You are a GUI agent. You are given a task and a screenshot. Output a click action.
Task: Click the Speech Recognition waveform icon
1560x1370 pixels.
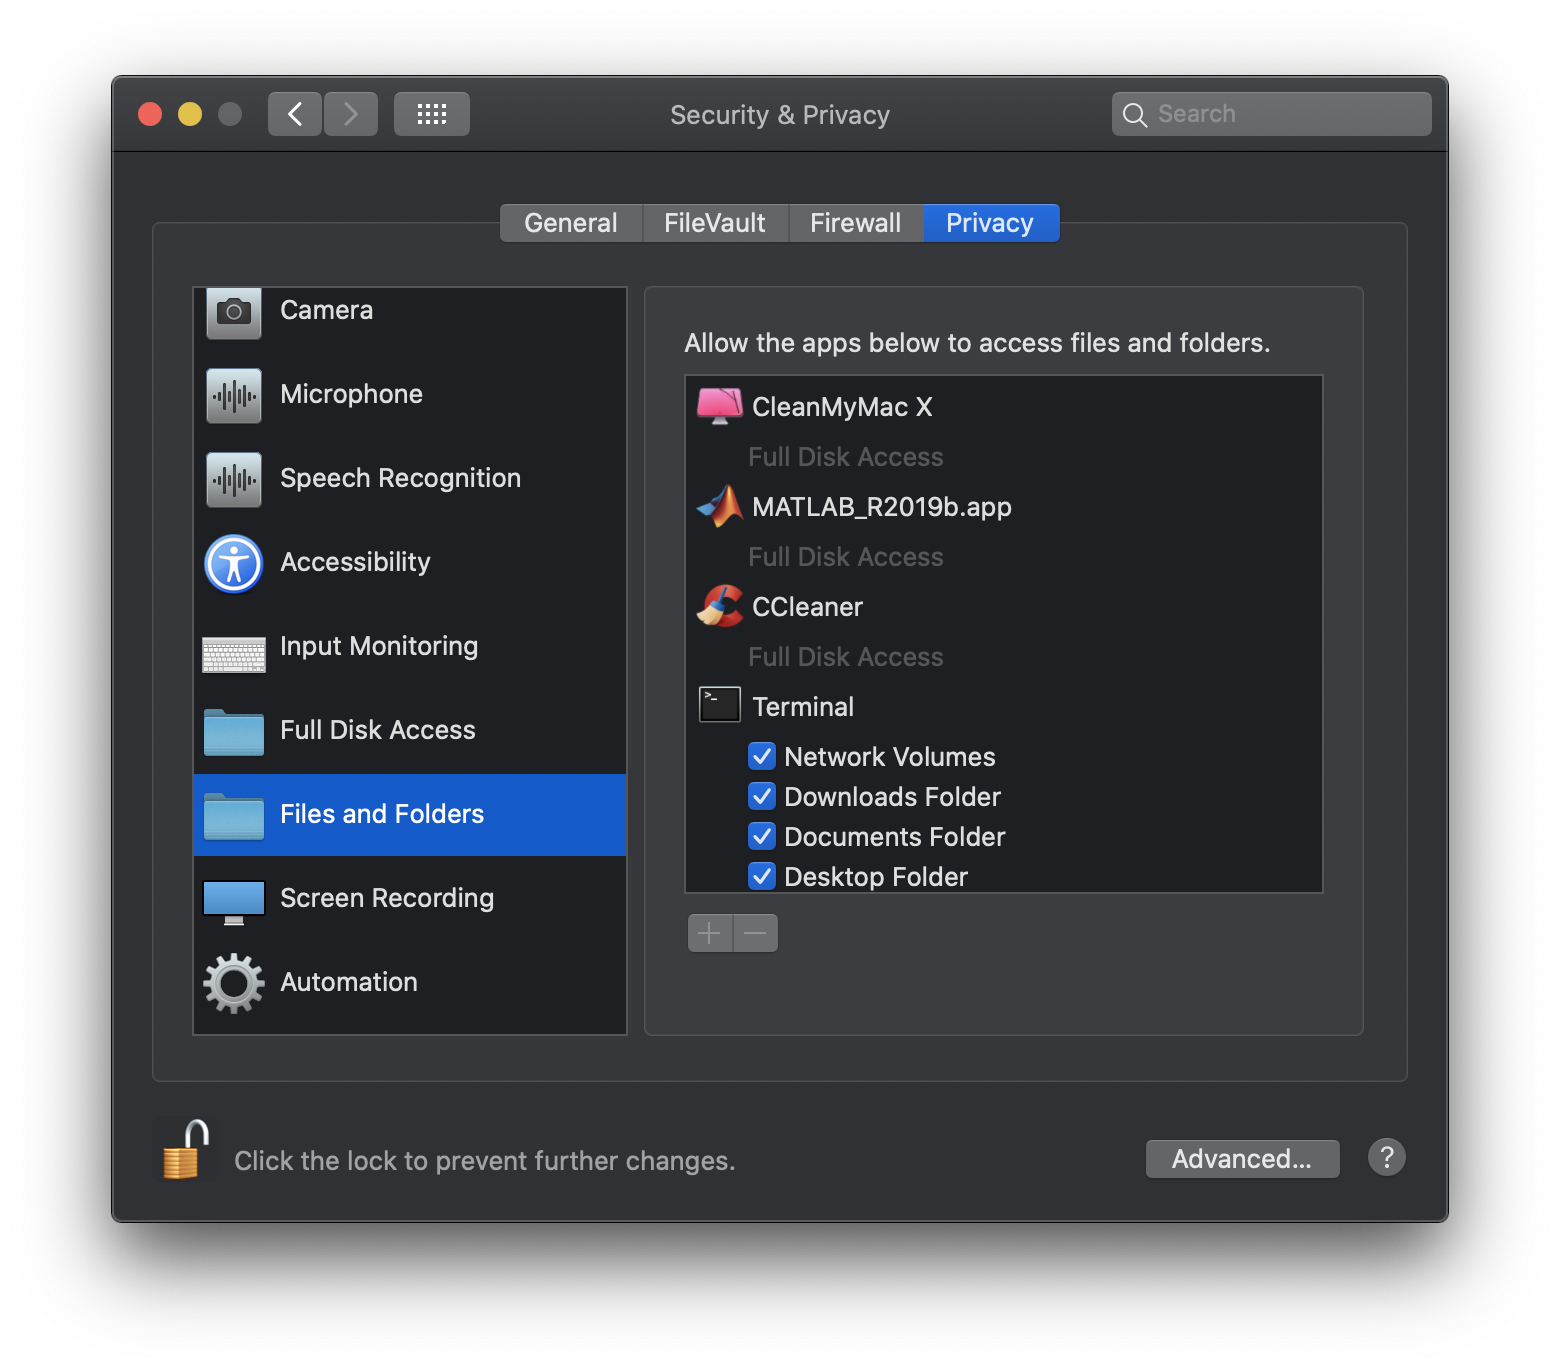click(234, 480)
